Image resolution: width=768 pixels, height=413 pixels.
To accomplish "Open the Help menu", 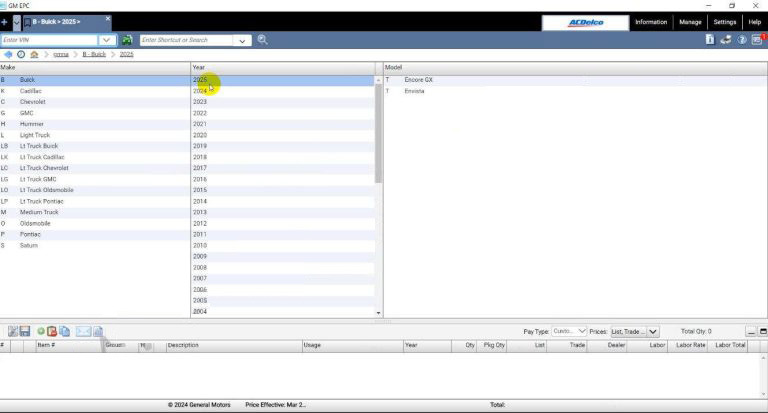I will click(x=755, y=22).
